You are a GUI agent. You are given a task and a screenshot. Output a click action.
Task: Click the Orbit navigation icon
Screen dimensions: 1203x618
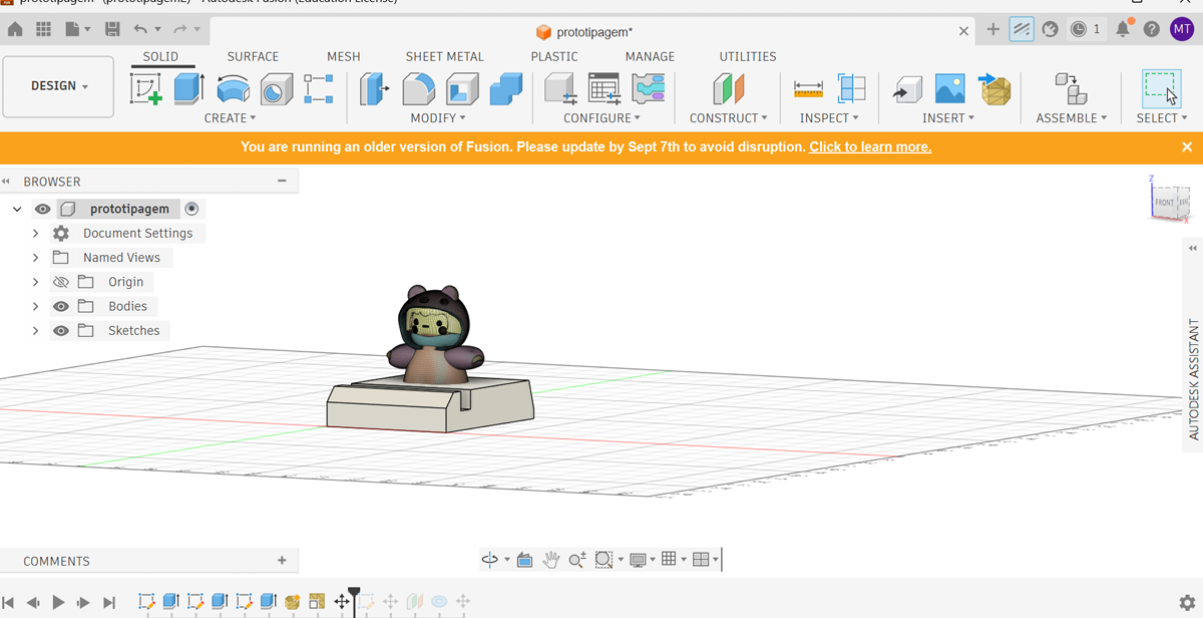[x=490, y=560]
